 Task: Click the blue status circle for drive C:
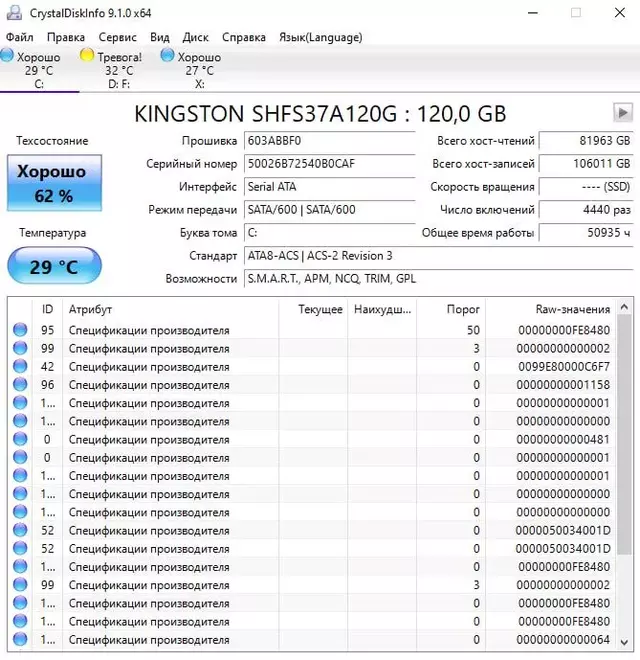(x=6, y=55)
